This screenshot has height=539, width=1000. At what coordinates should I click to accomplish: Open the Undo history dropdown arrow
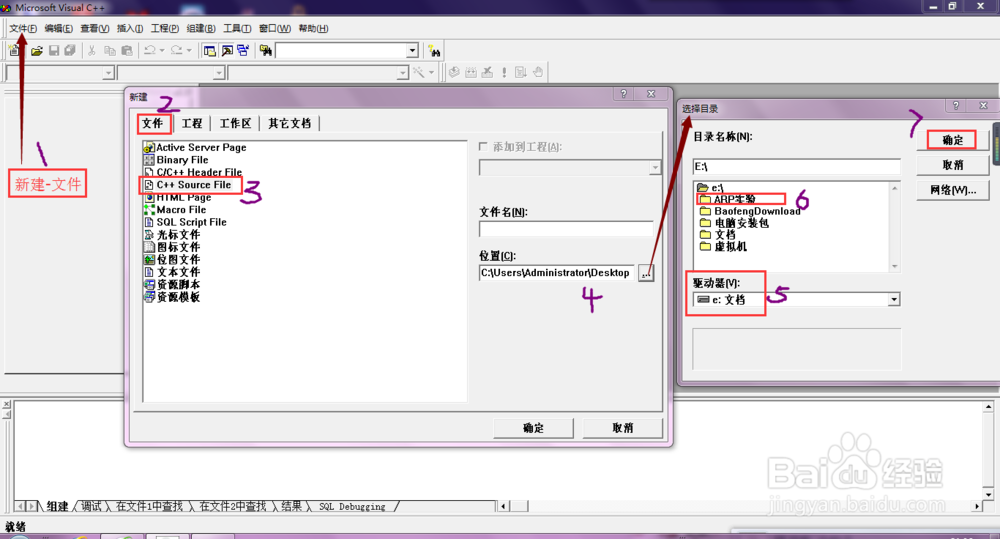pyautogui.click(x=162, y=50)
